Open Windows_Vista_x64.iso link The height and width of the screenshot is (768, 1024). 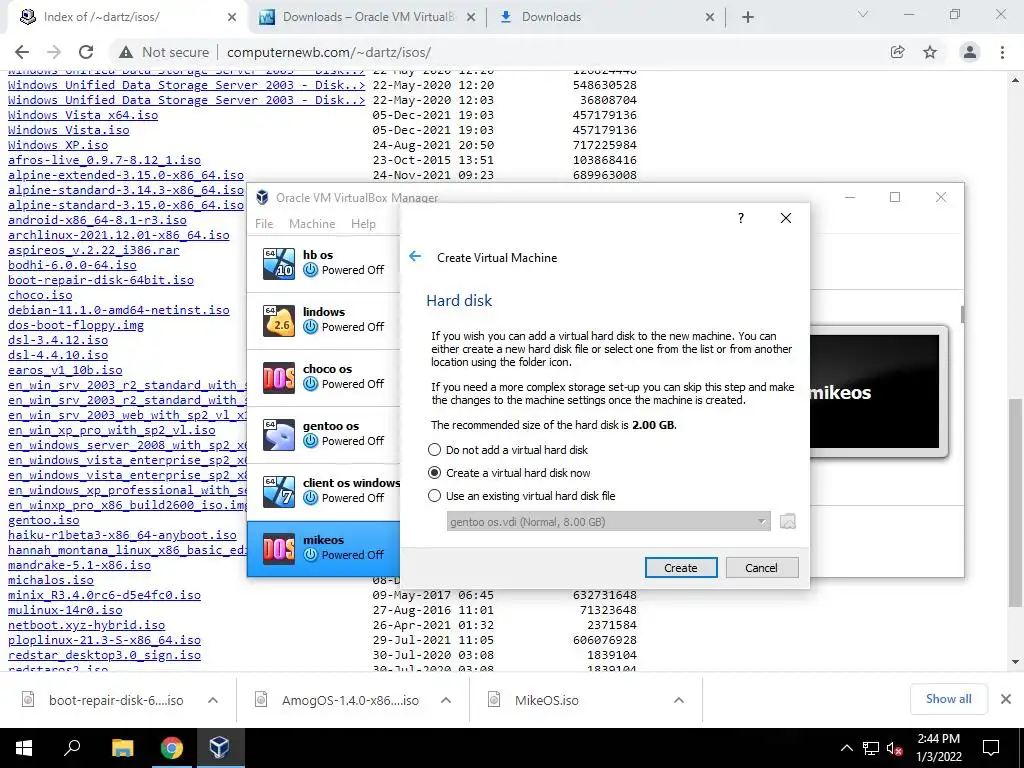83,115
